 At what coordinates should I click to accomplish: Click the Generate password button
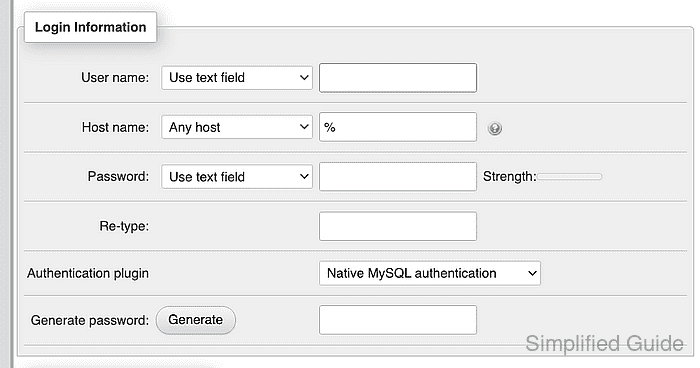click(x=196, y=320)
